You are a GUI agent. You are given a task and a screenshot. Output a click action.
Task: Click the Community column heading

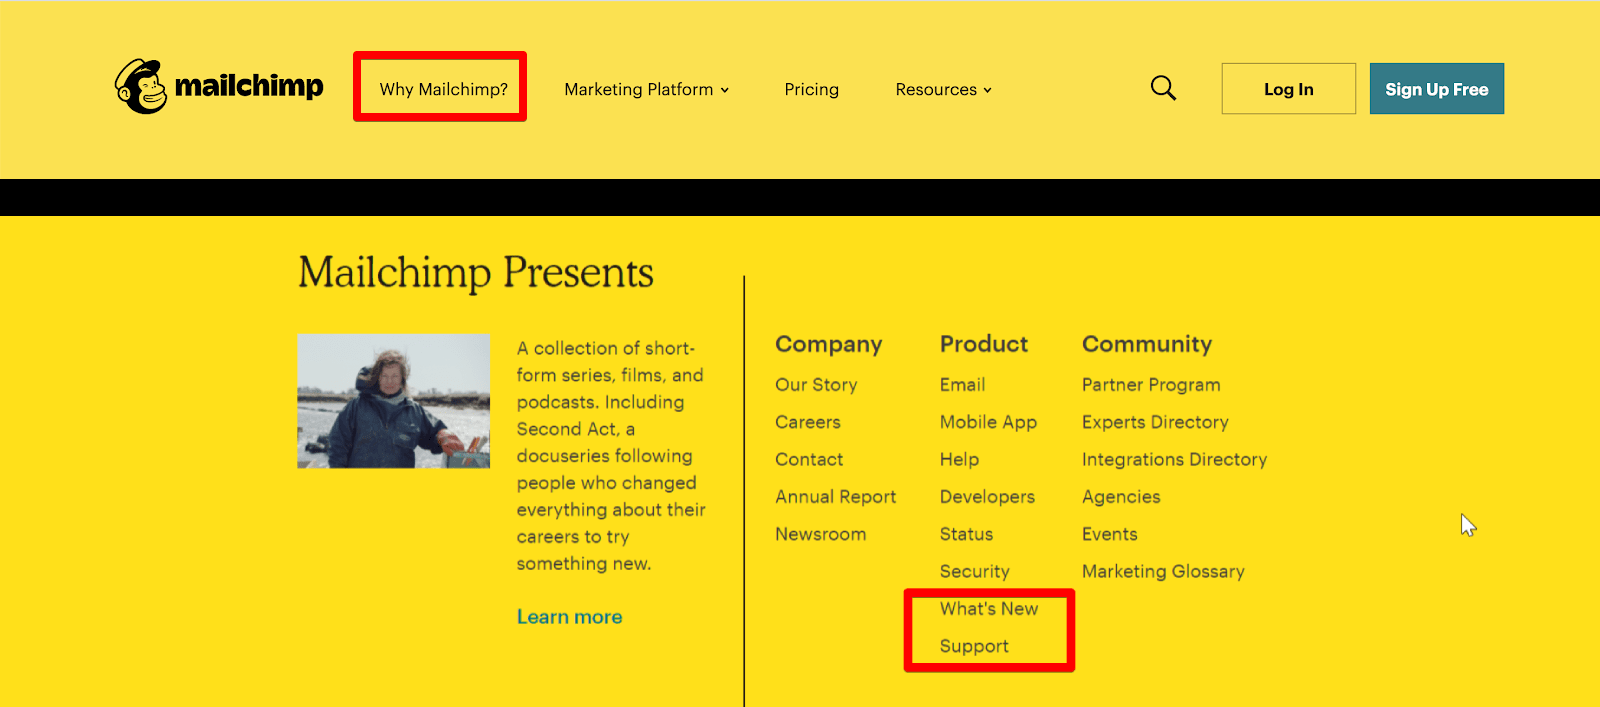[x=1147, y=344]
